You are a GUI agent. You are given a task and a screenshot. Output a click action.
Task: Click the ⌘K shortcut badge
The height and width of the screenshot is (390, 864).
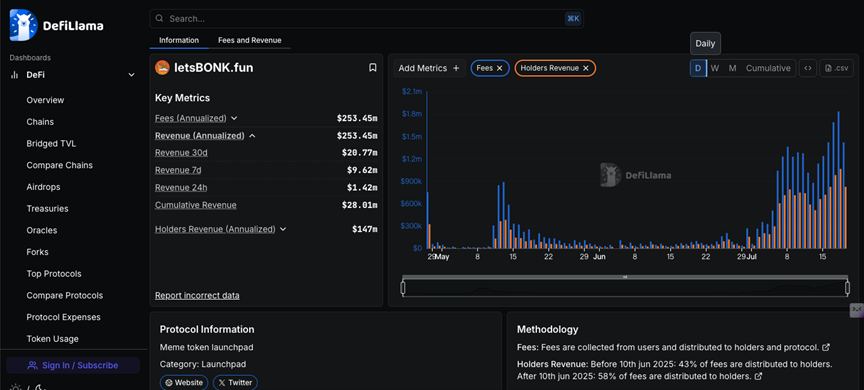[x=573, y=19]
